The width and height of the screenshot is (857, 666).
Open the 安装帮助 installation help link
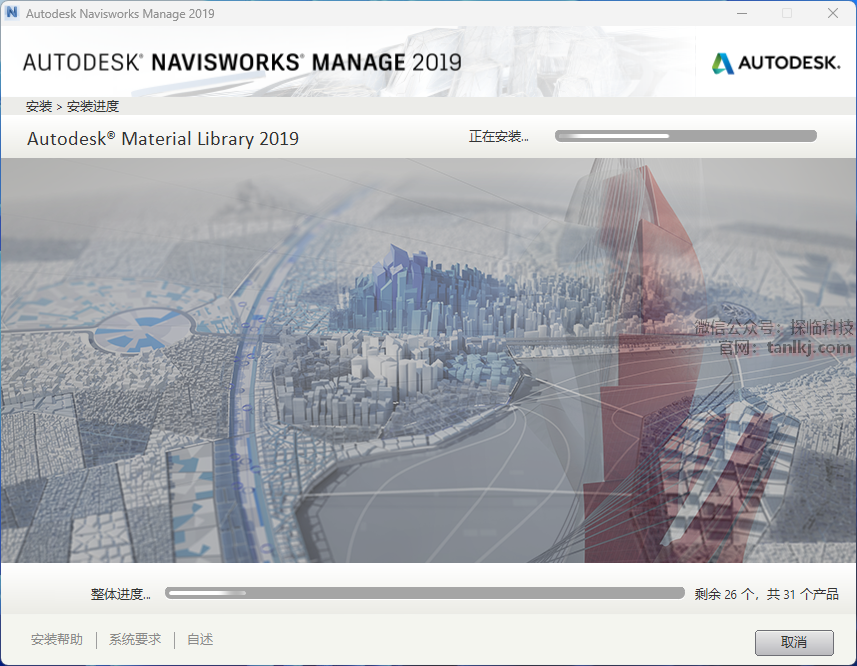tap(57, 639)
